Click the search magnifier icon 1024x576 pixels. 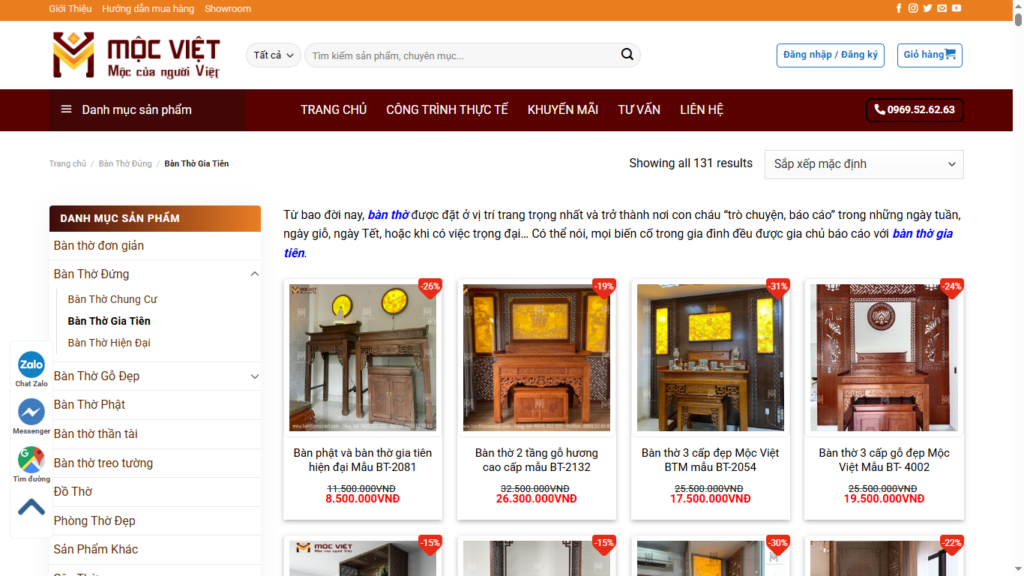pos(627,55)
